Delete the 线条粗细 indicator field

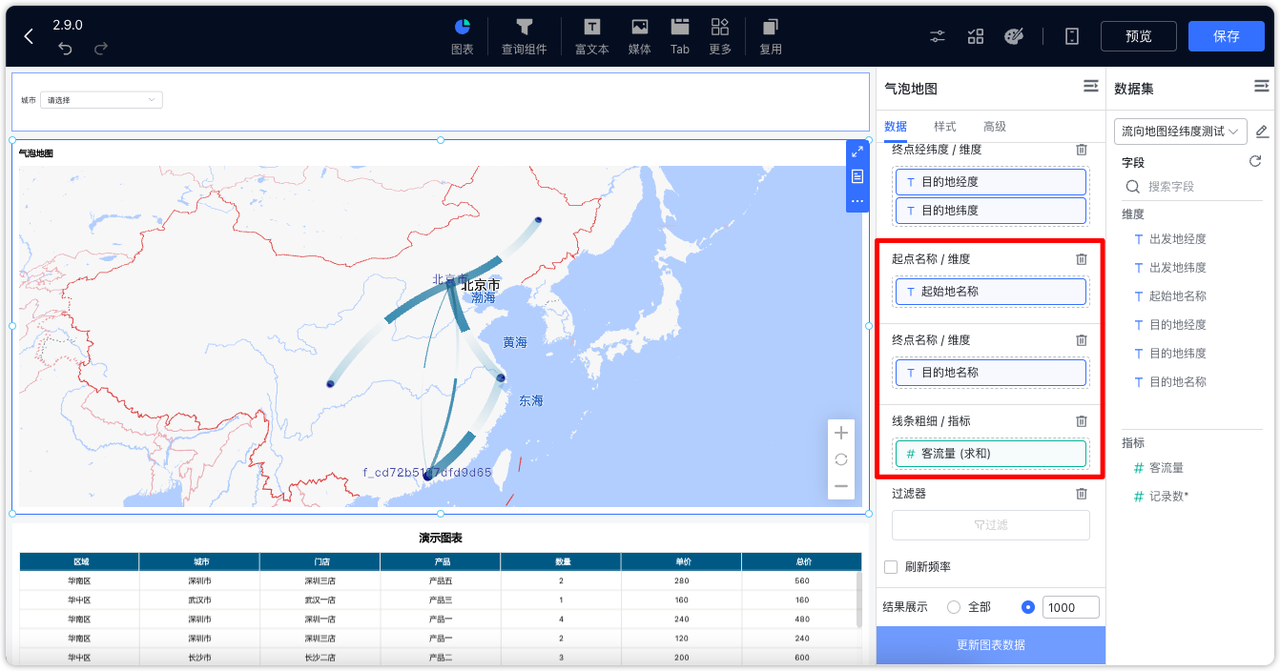tap(1080, 421)
